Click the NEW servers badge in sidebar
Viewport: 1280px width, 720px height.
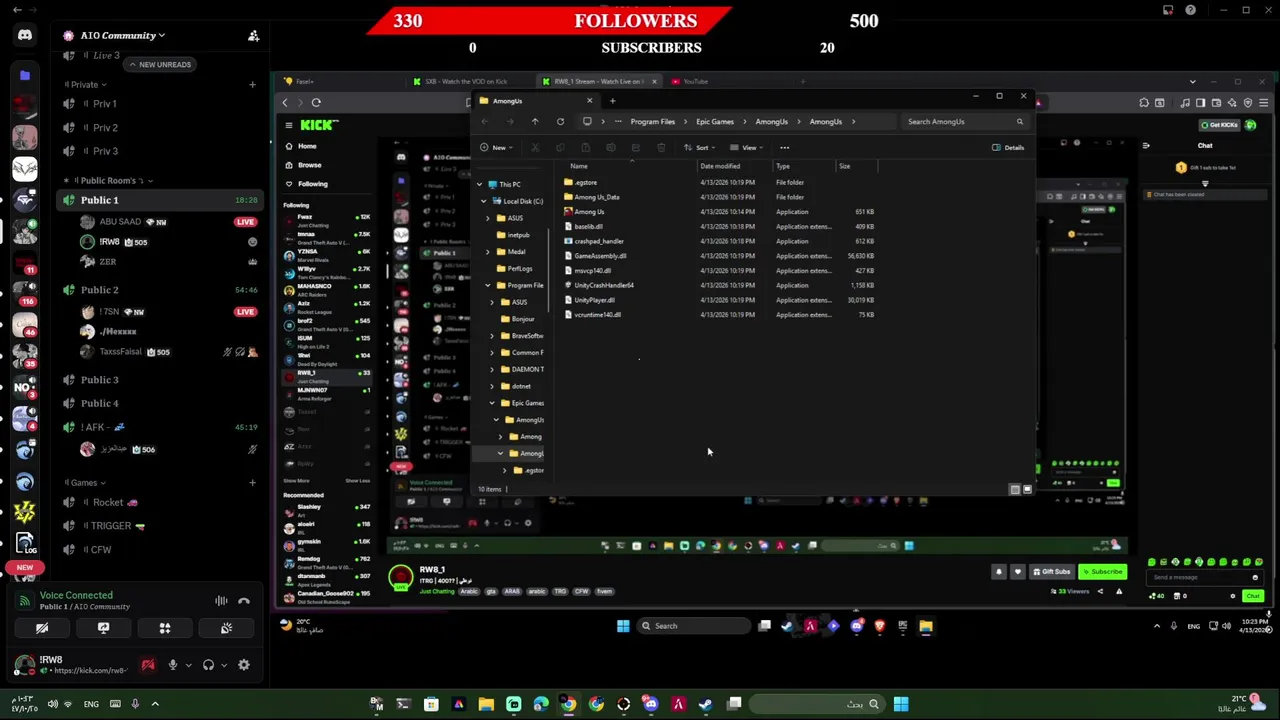point(25,567)
